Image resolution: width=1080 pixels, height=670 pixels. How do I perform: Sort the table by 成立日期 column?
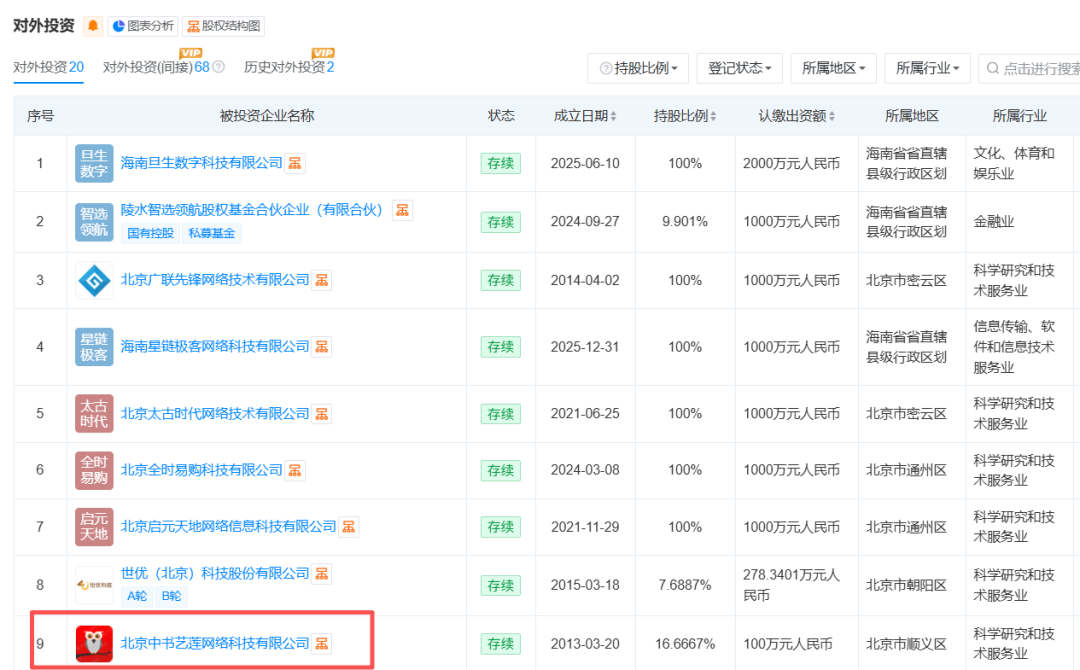[x=585, y=115]
